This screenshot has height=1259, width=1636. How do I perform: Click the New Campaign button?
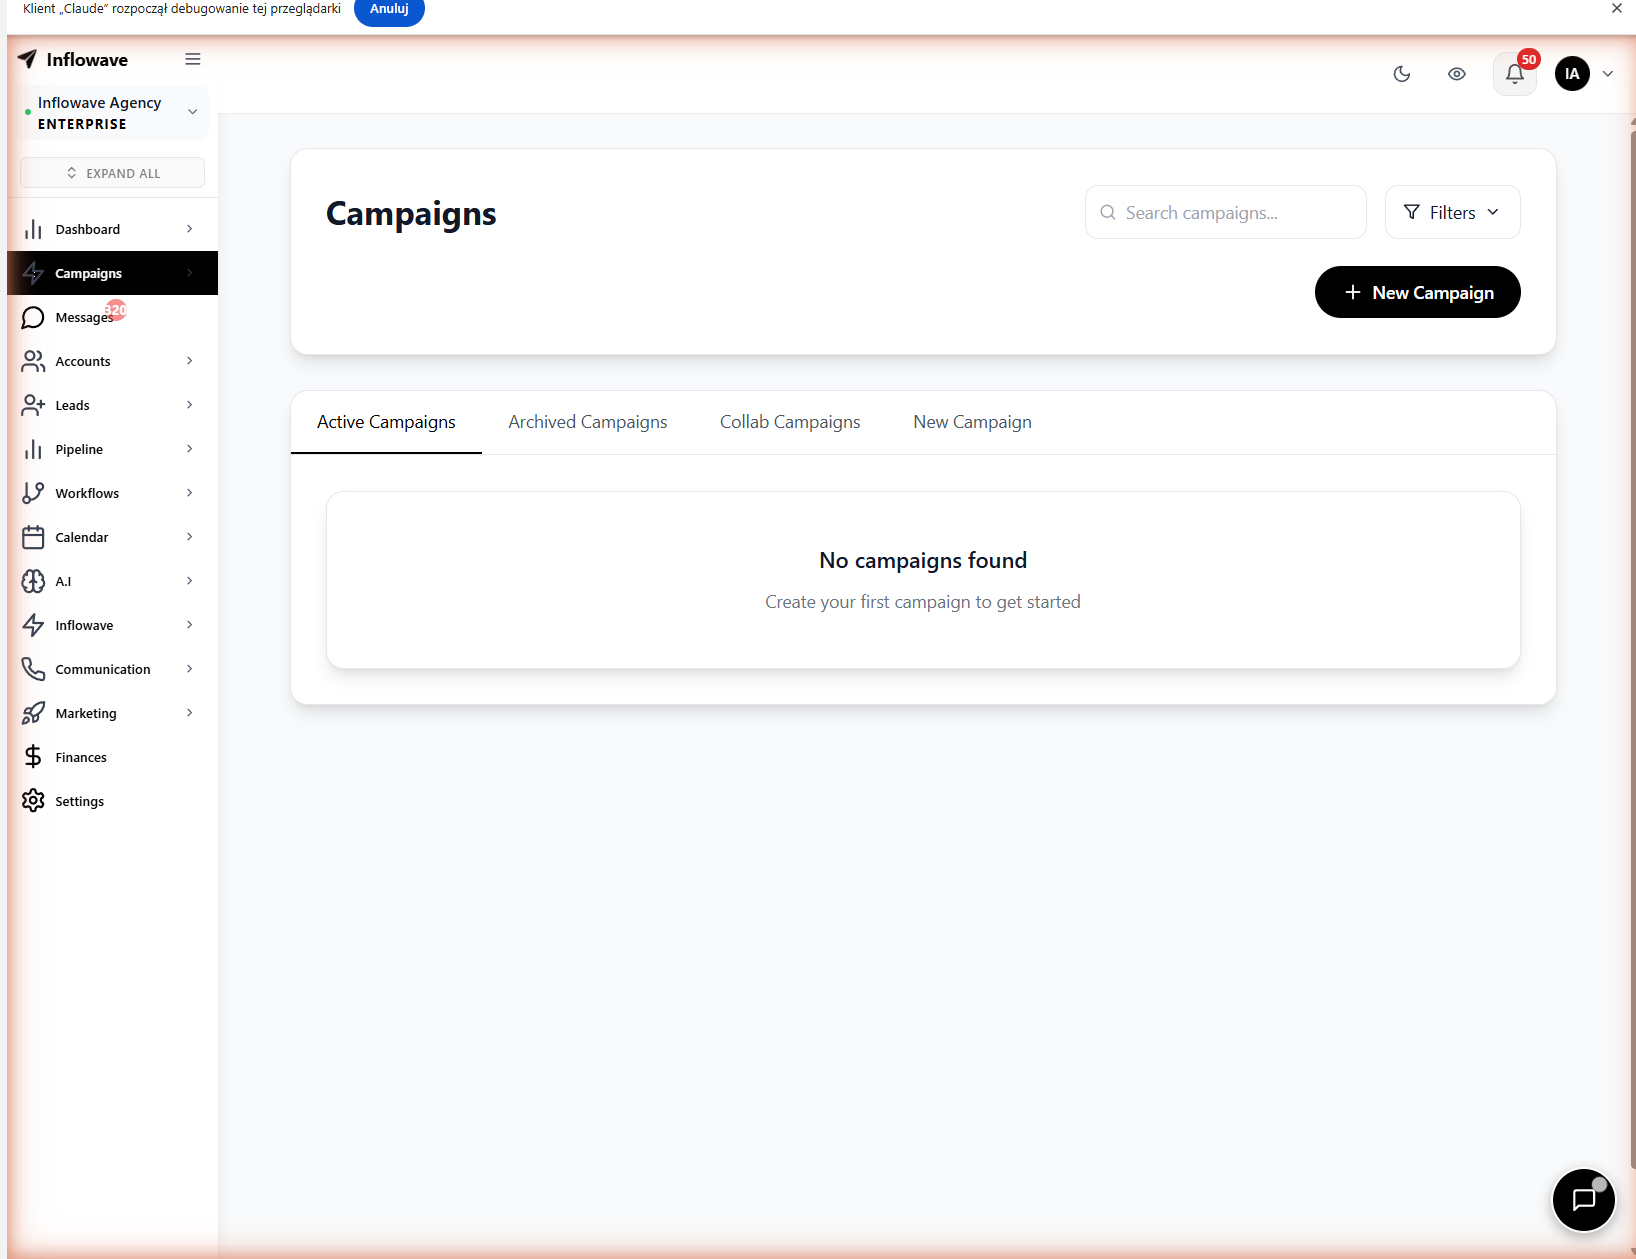1417,292
